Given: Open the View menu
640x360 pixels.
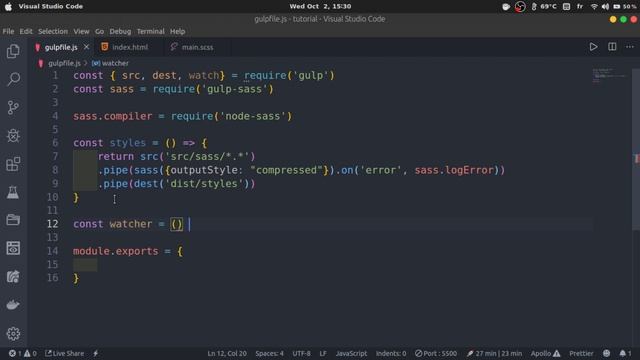Looking at the screenshot, I should (81, 31).
